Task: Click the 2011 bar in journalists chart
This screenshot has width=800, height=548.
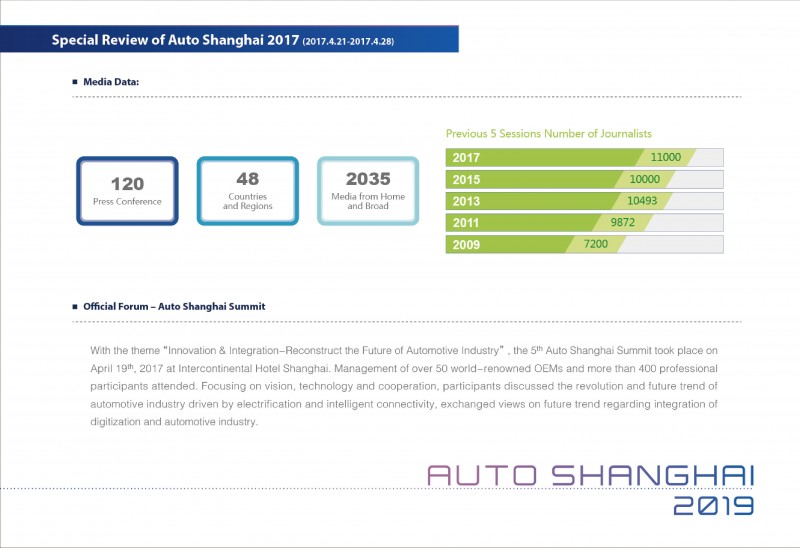Action: pyautogui.click(x=584, y=222)
